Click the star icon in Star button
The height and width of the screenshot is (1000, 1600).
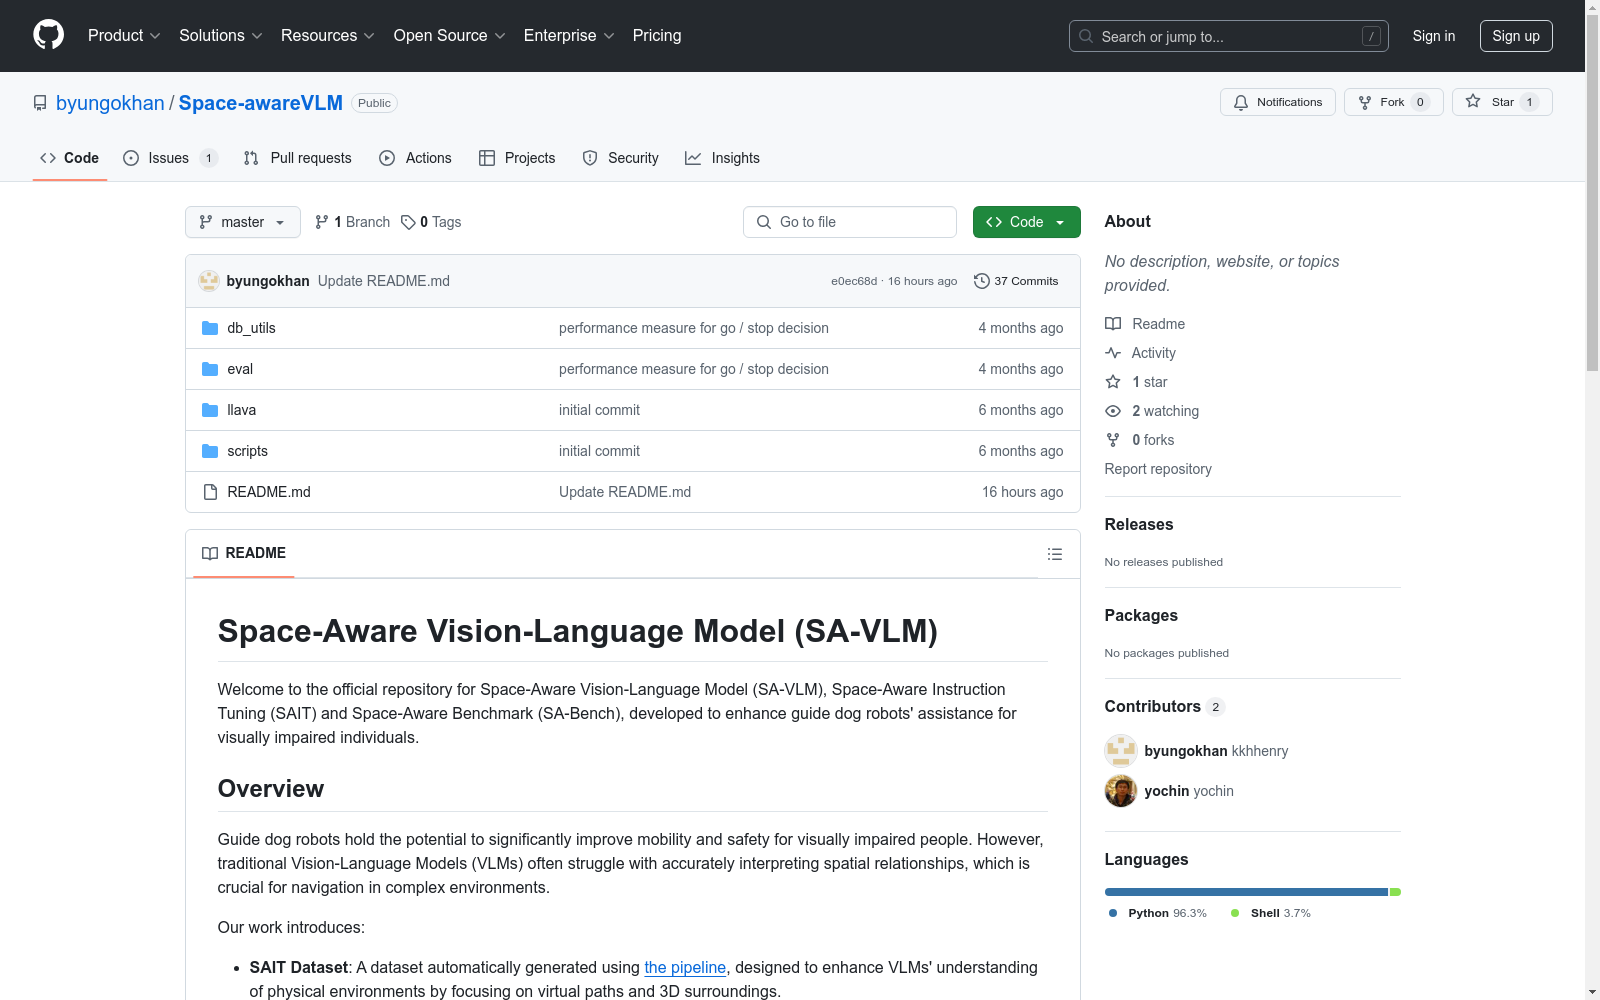coord(1473,101)
